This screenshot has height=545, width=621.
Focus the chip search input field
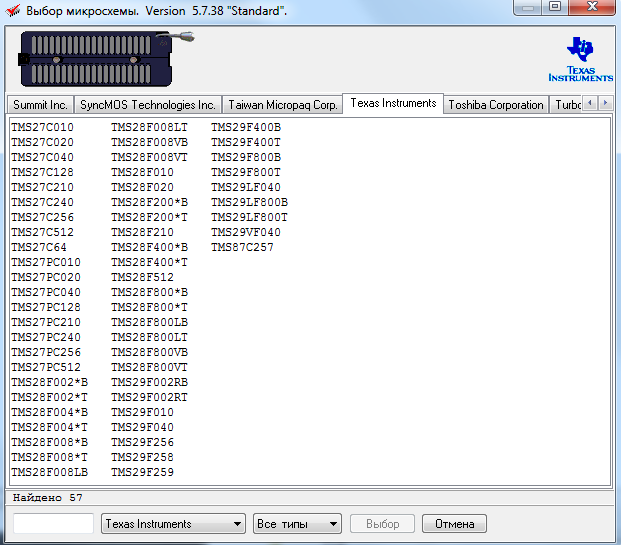53,524
